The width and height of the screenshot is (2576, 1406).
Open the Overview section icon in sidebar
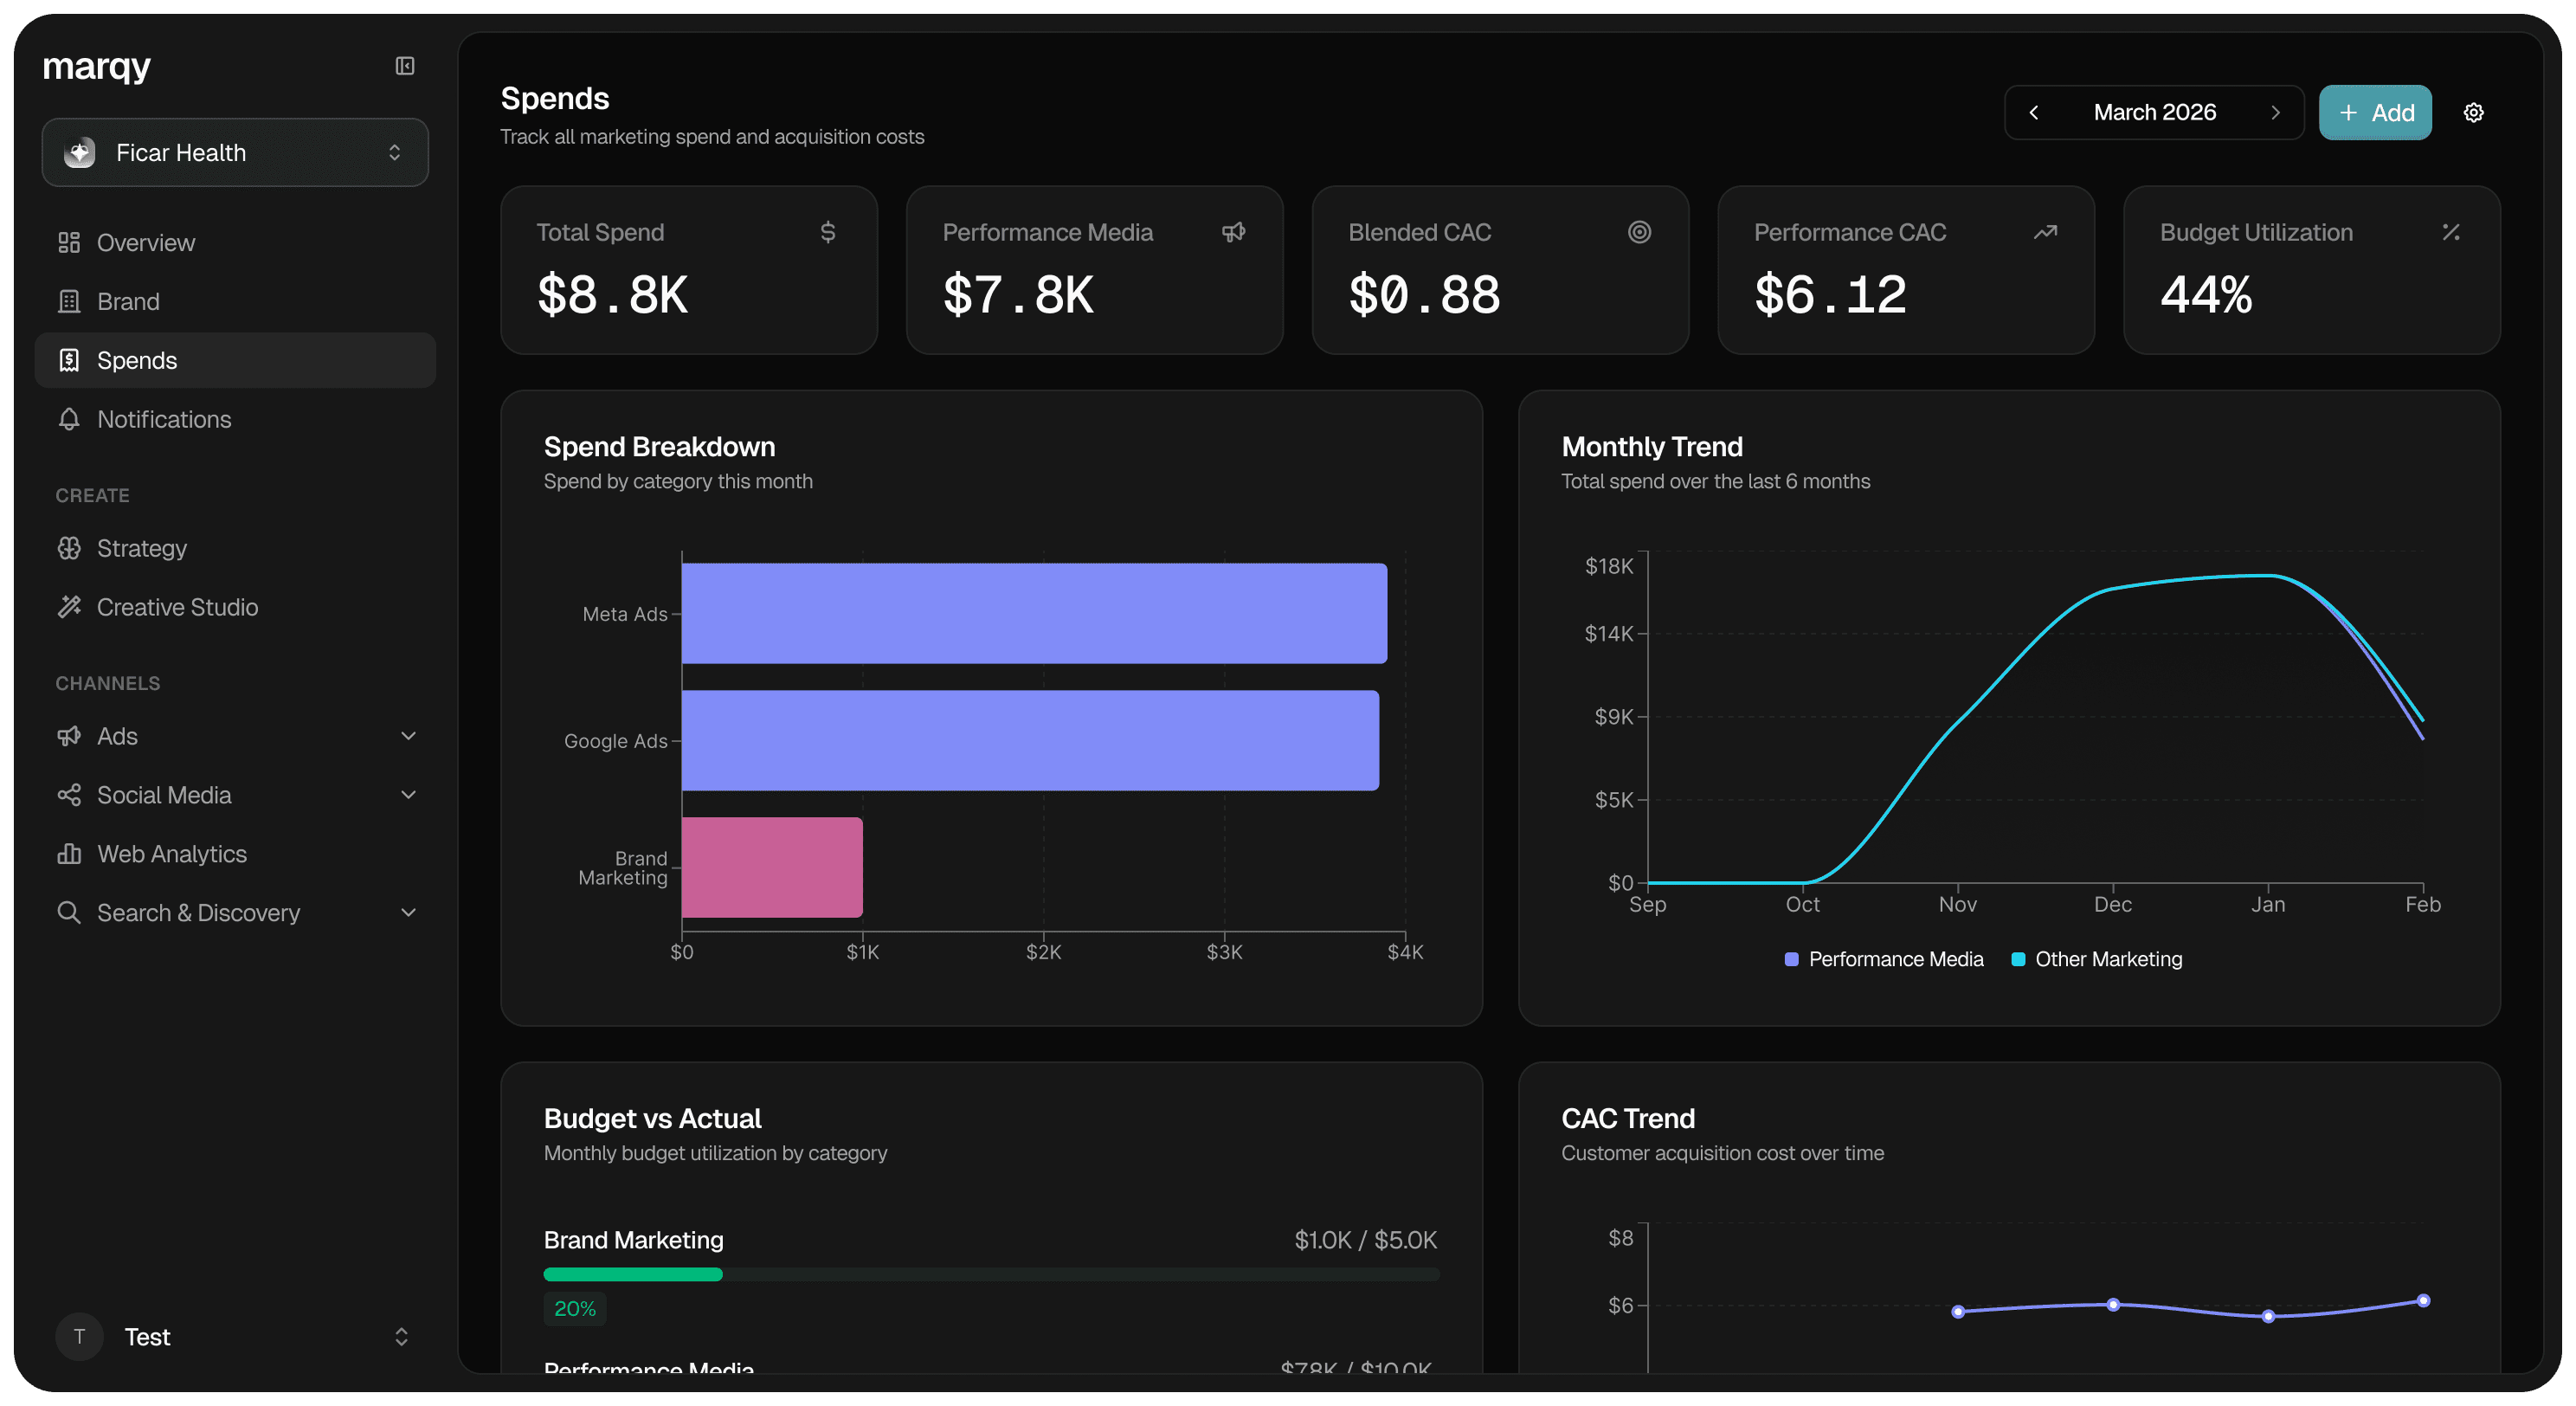(x=68, y=242)
